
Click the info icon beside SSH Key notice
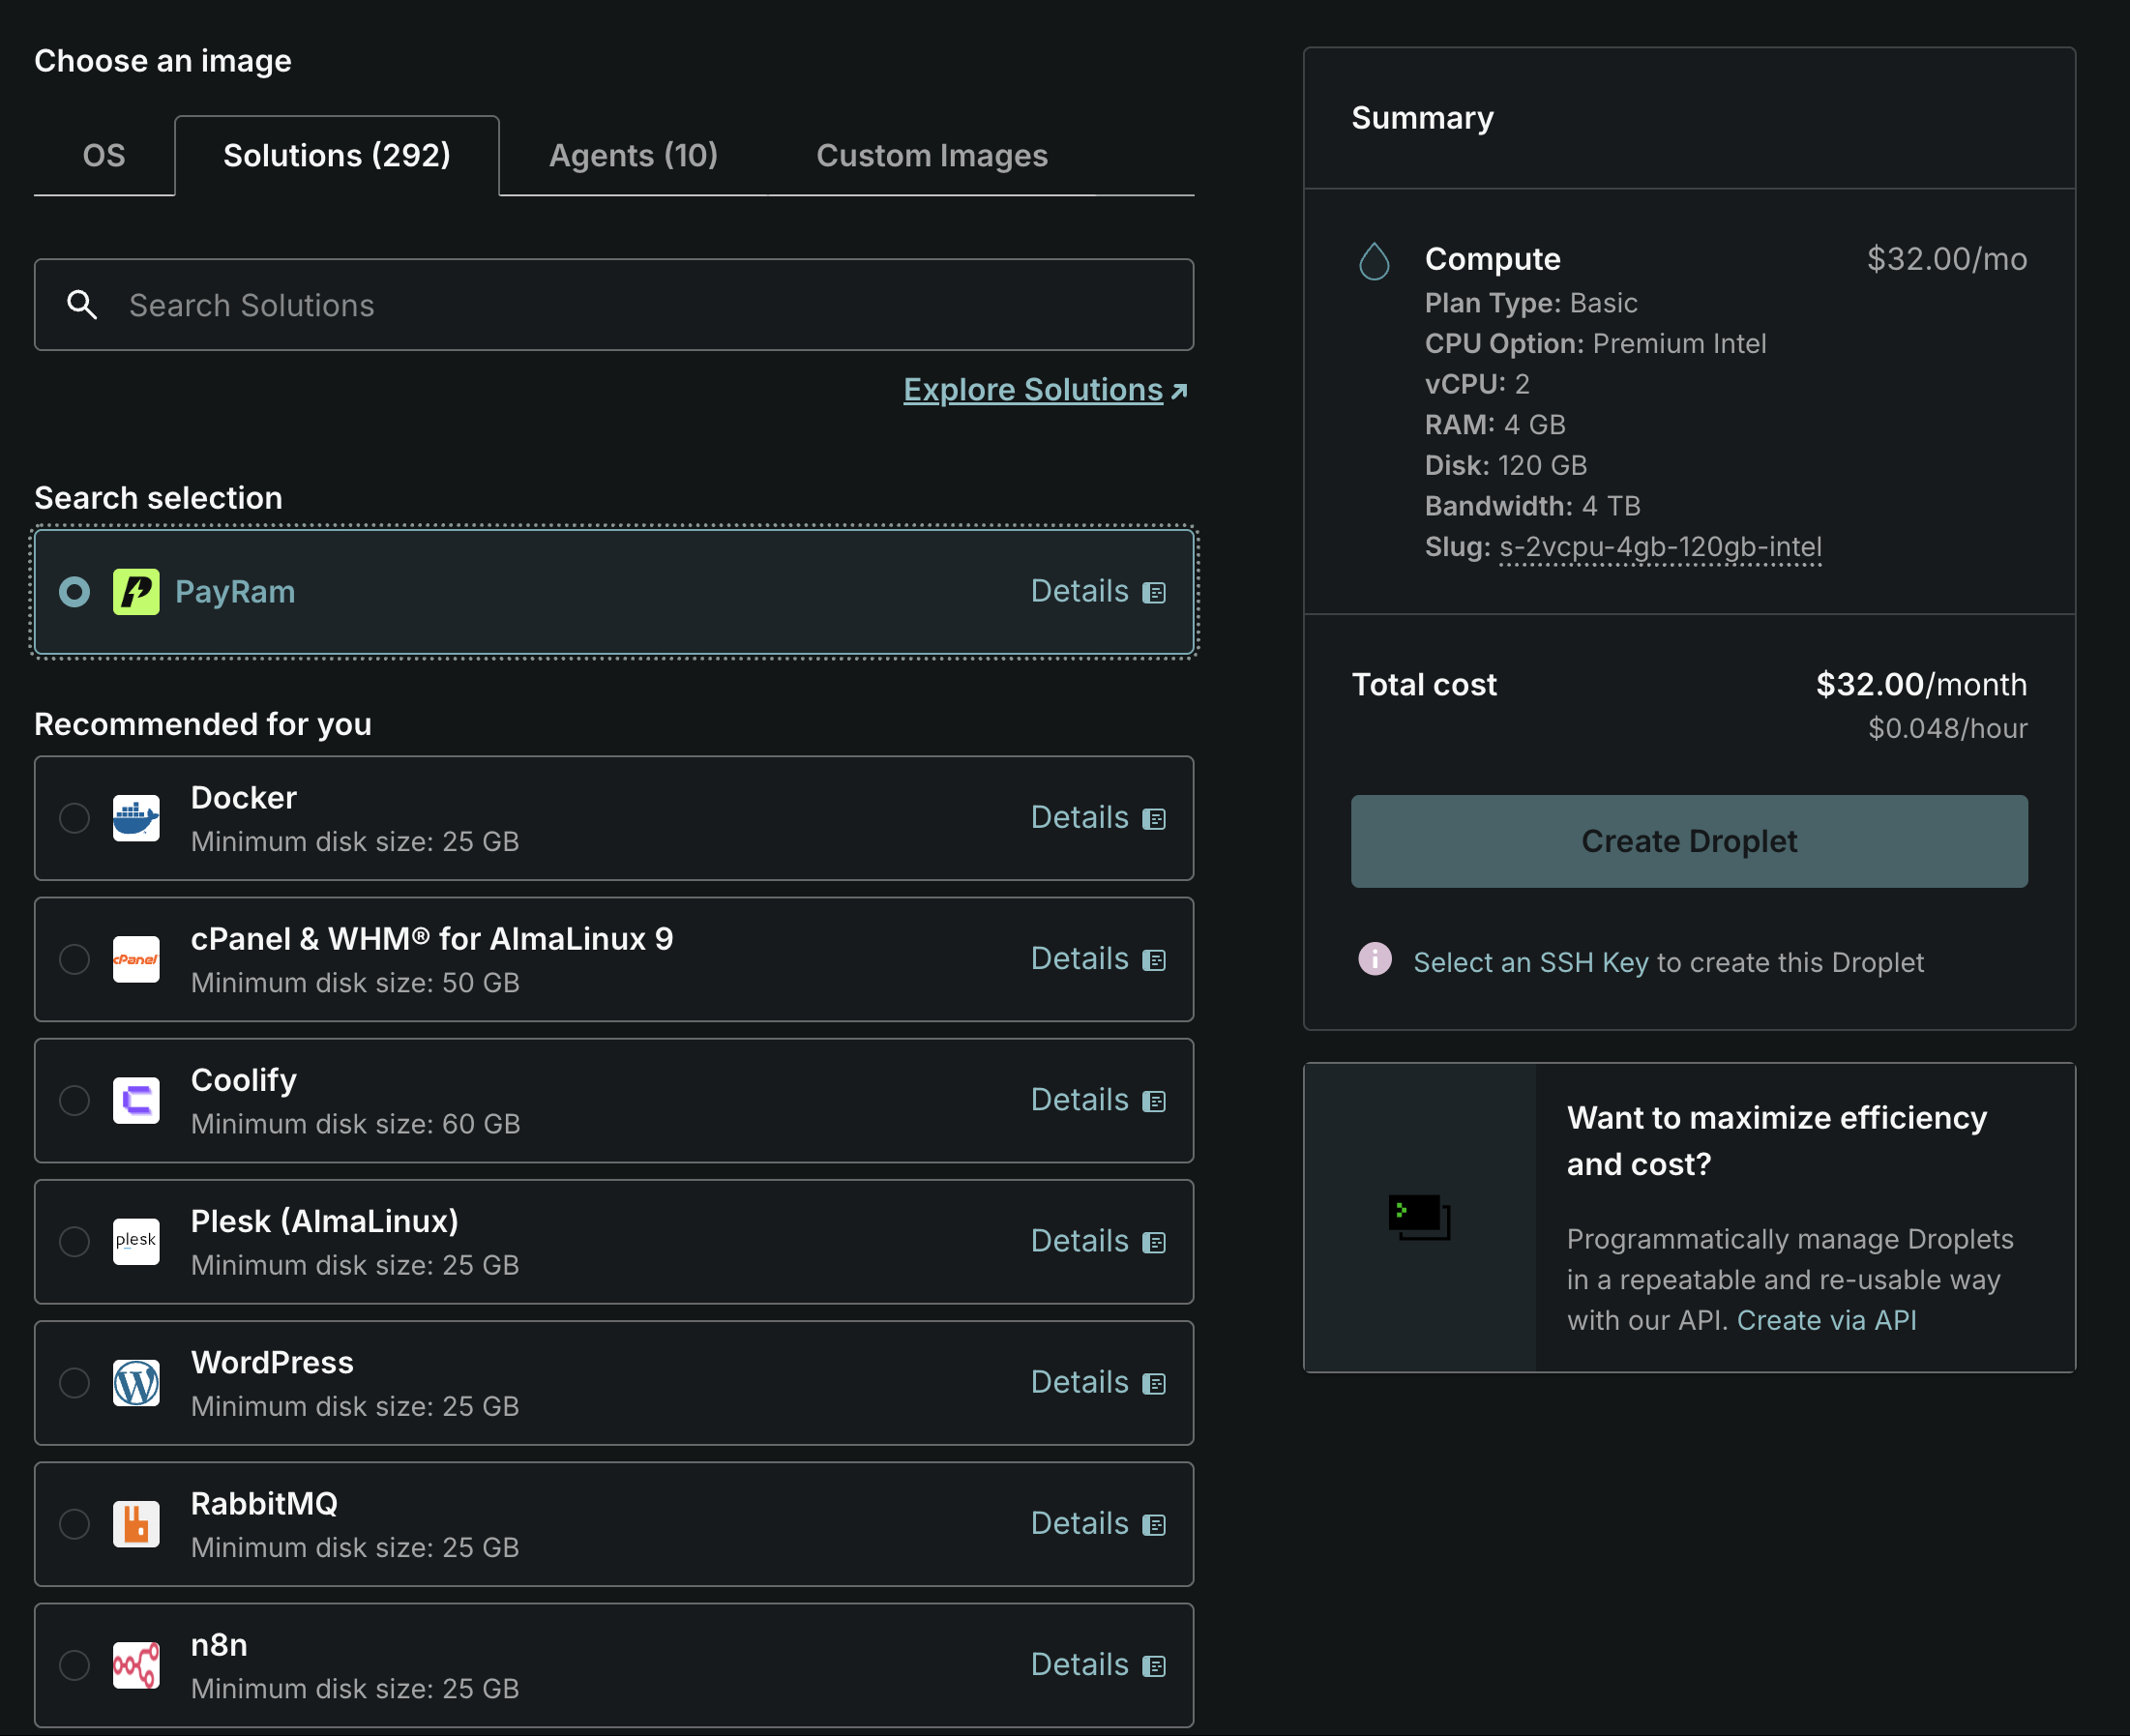[1374, 958]
